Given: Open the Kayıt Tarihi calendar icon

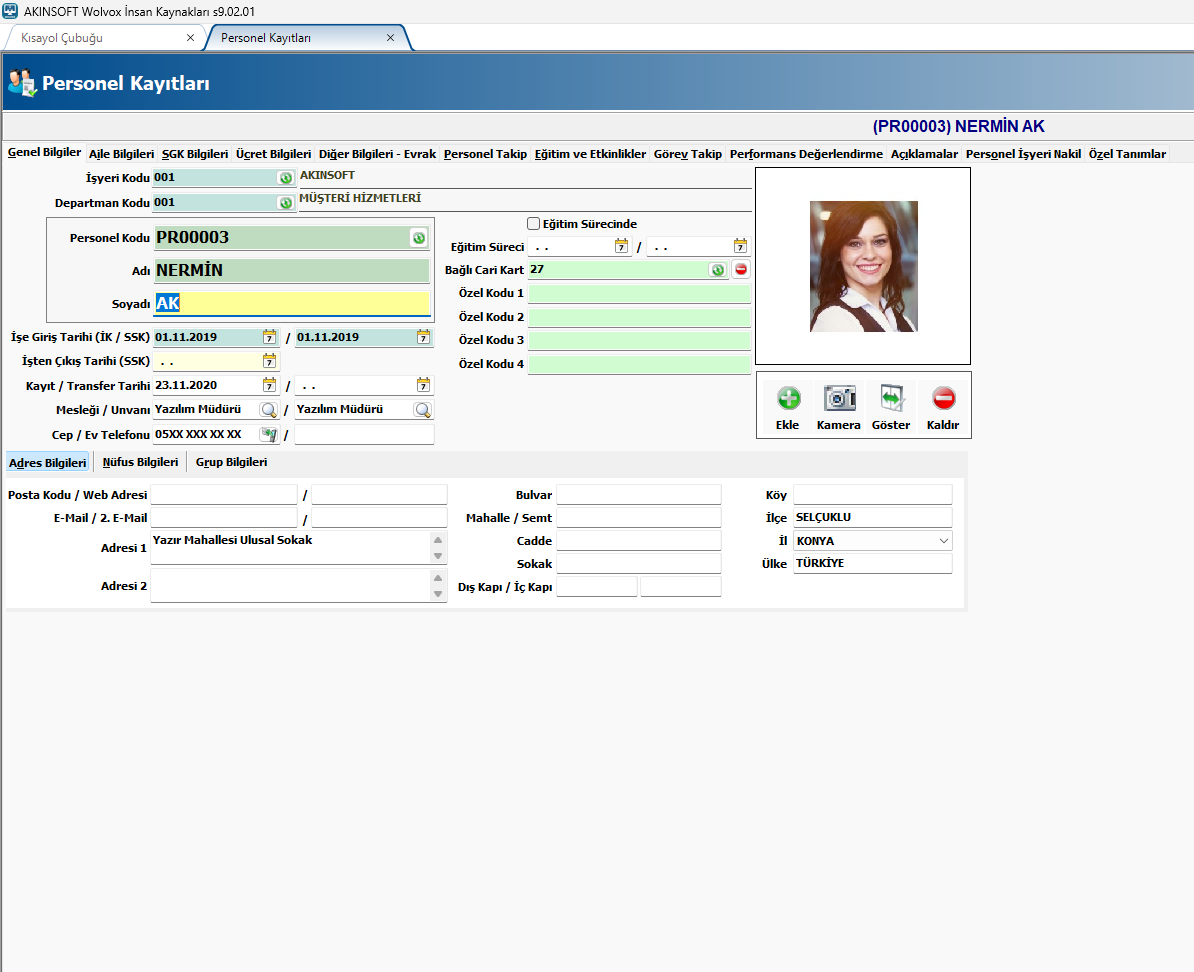Looking at the screenshot, I should (x=270, y=385).
